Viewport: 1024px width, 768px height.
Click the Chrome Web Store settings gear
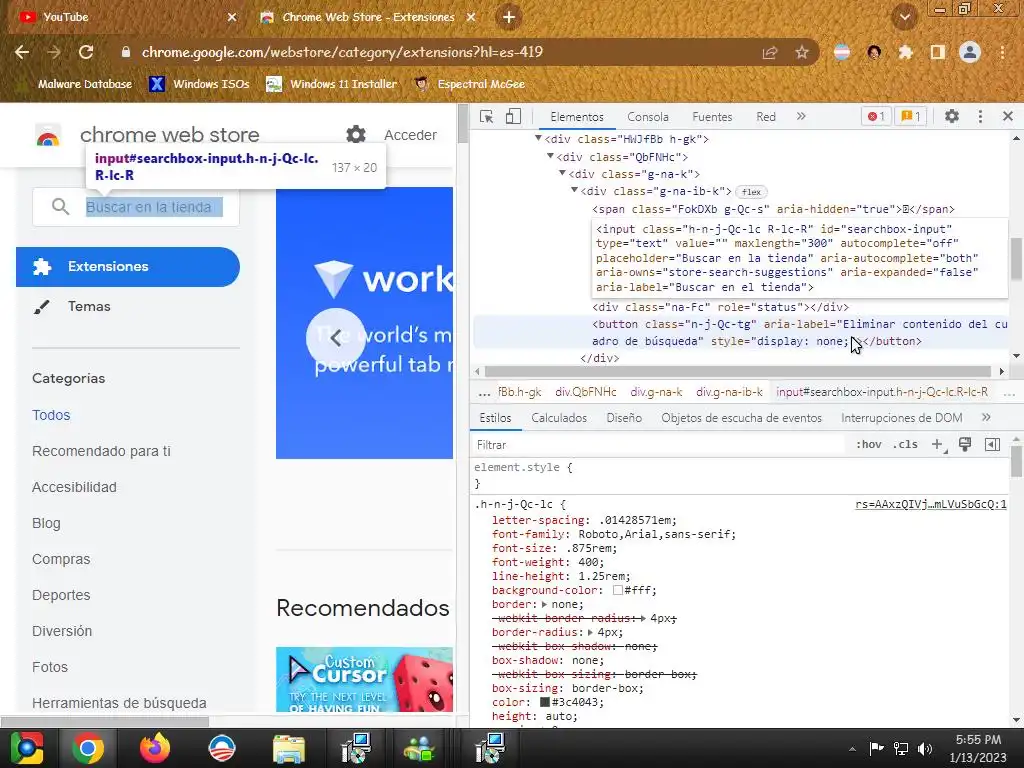pos(356,135)
